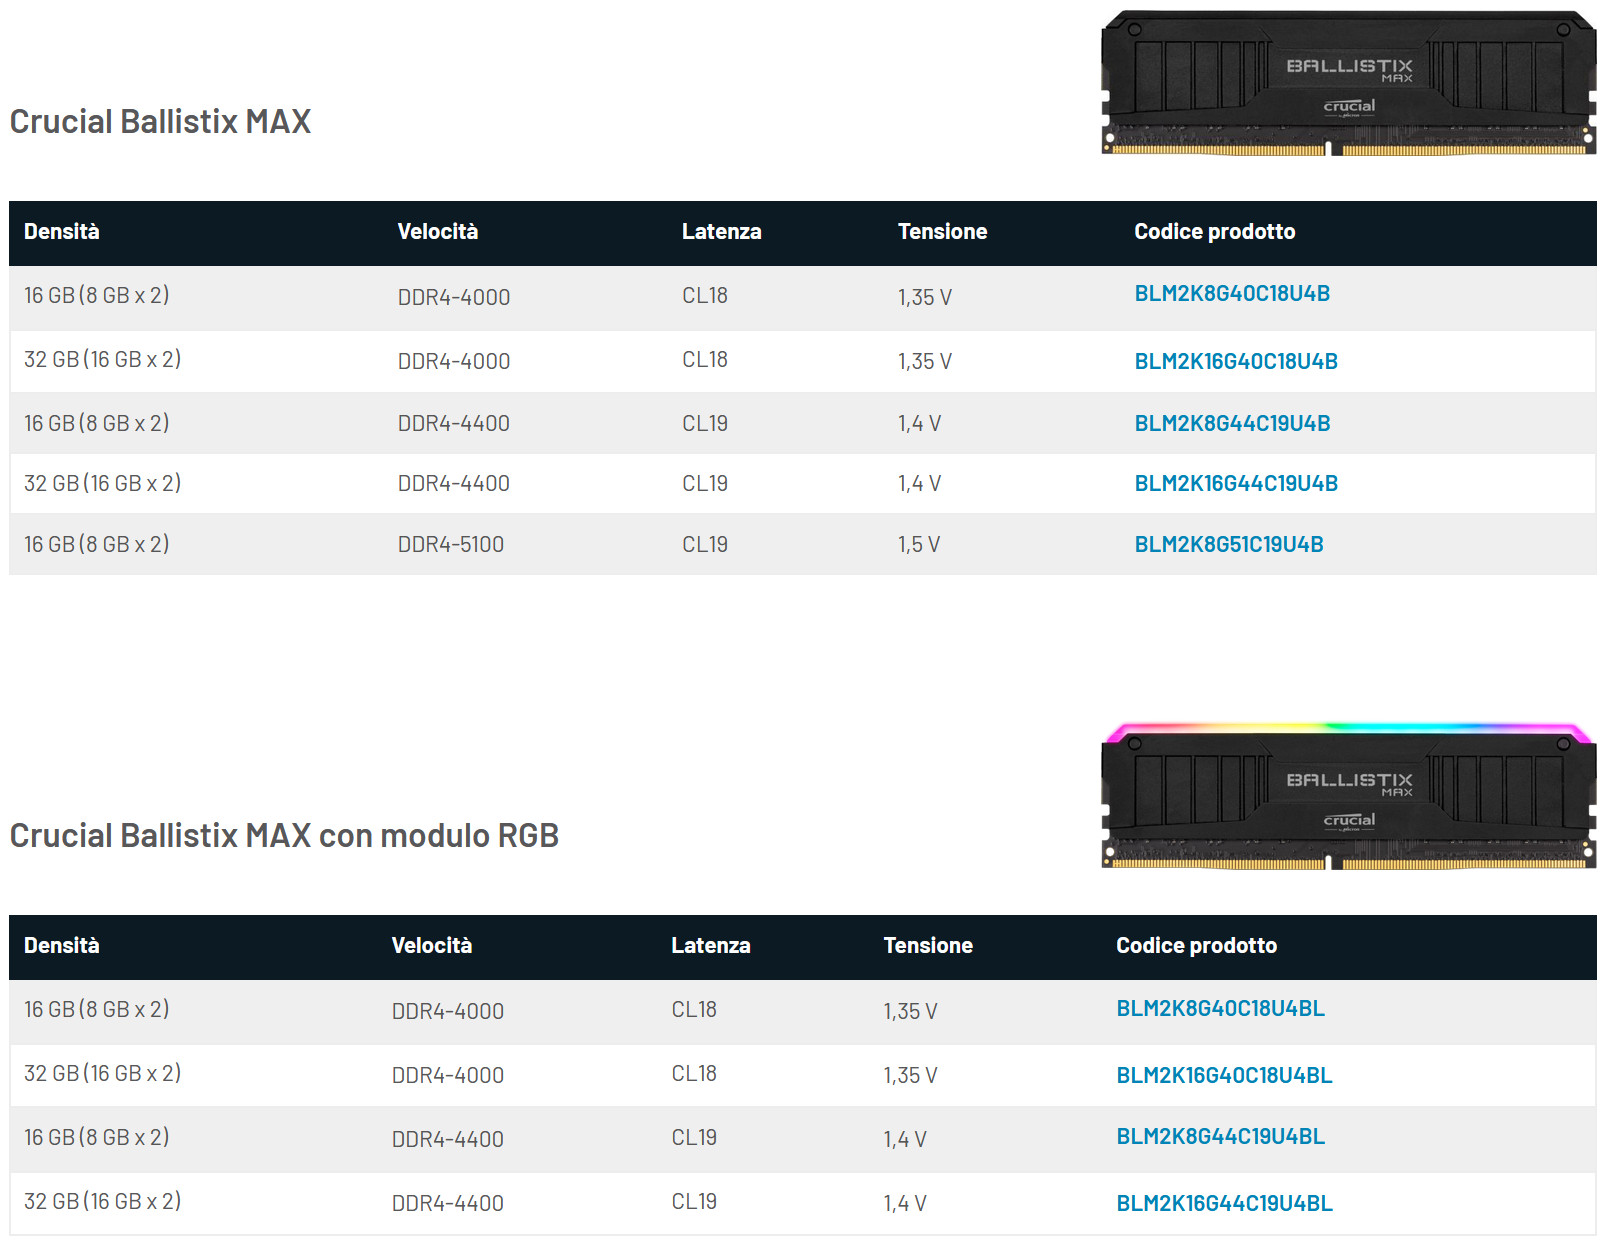Select 16 GB density in BLM2K8G40C18U4BL row

97,1010
